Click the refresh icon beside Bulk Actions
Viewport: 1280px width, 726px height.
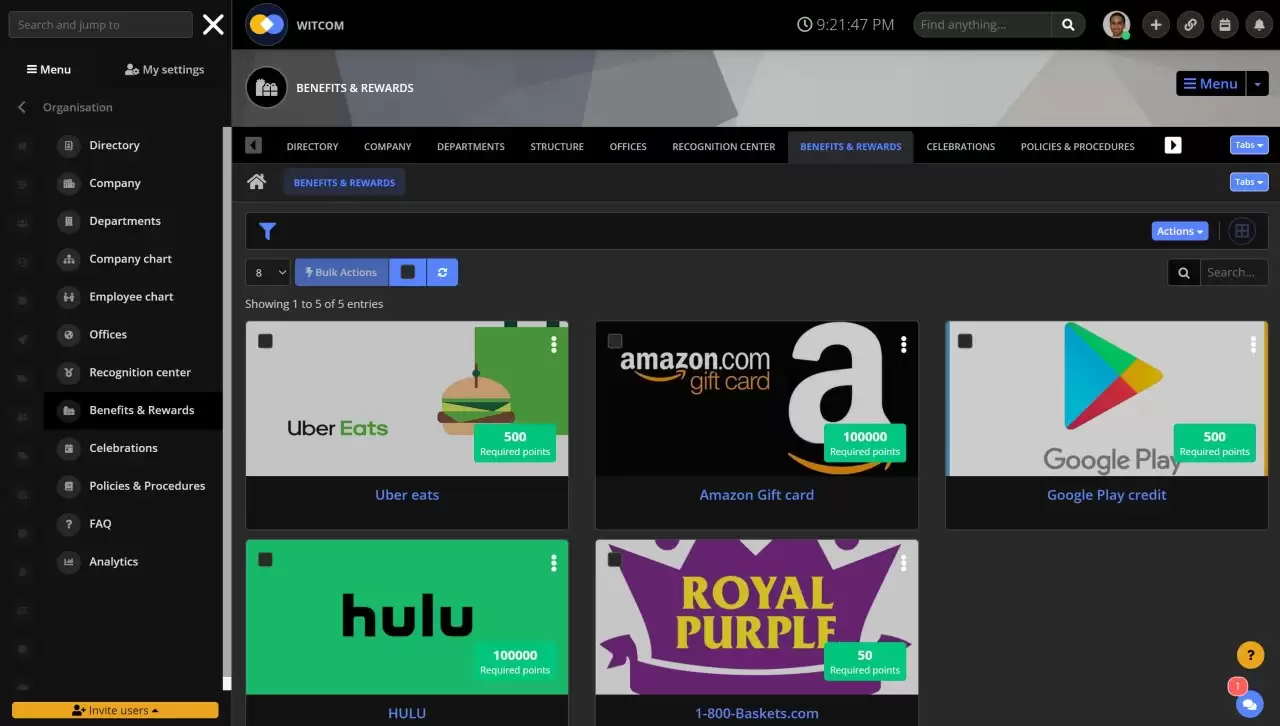tap(442, 272)
